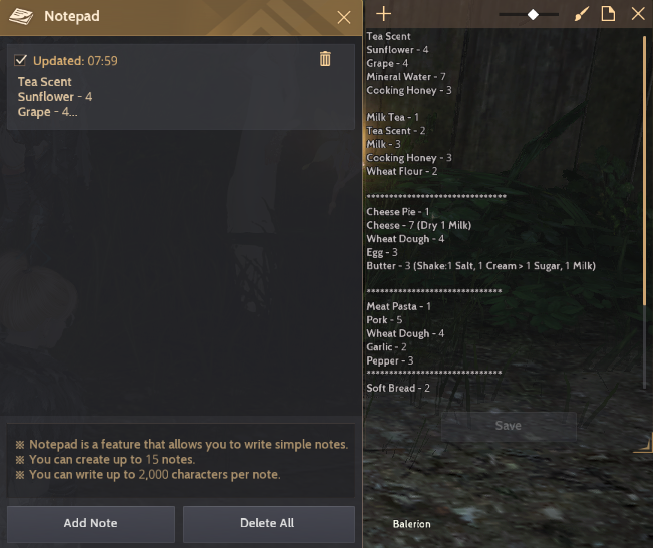
Task: Close the sticky note panel
Action: (x=638, y=14)
